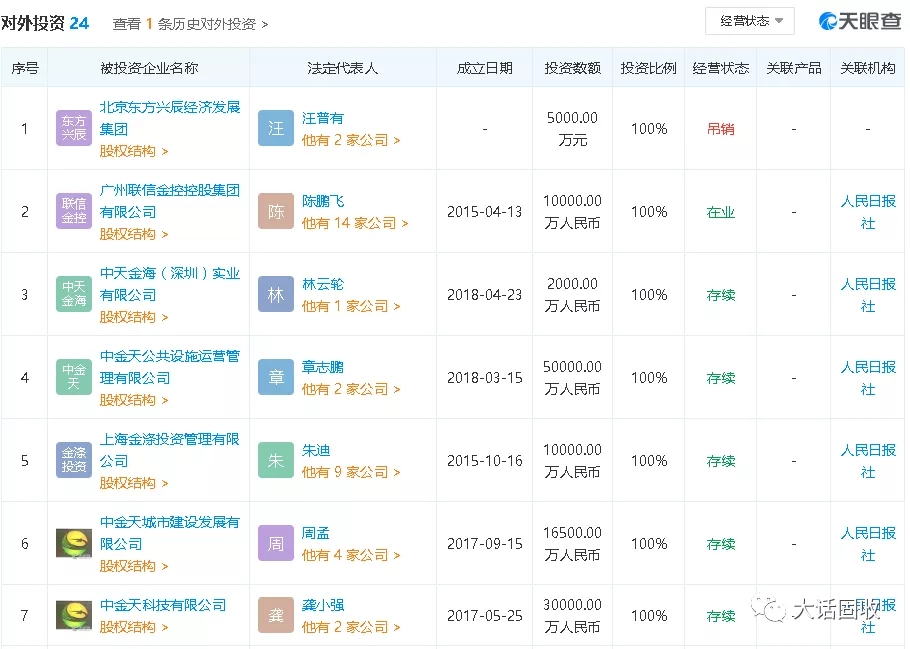Screen dimensions: 910x649
Task: Click legal representative name 林云轮
Action: (x=323, y=284)
